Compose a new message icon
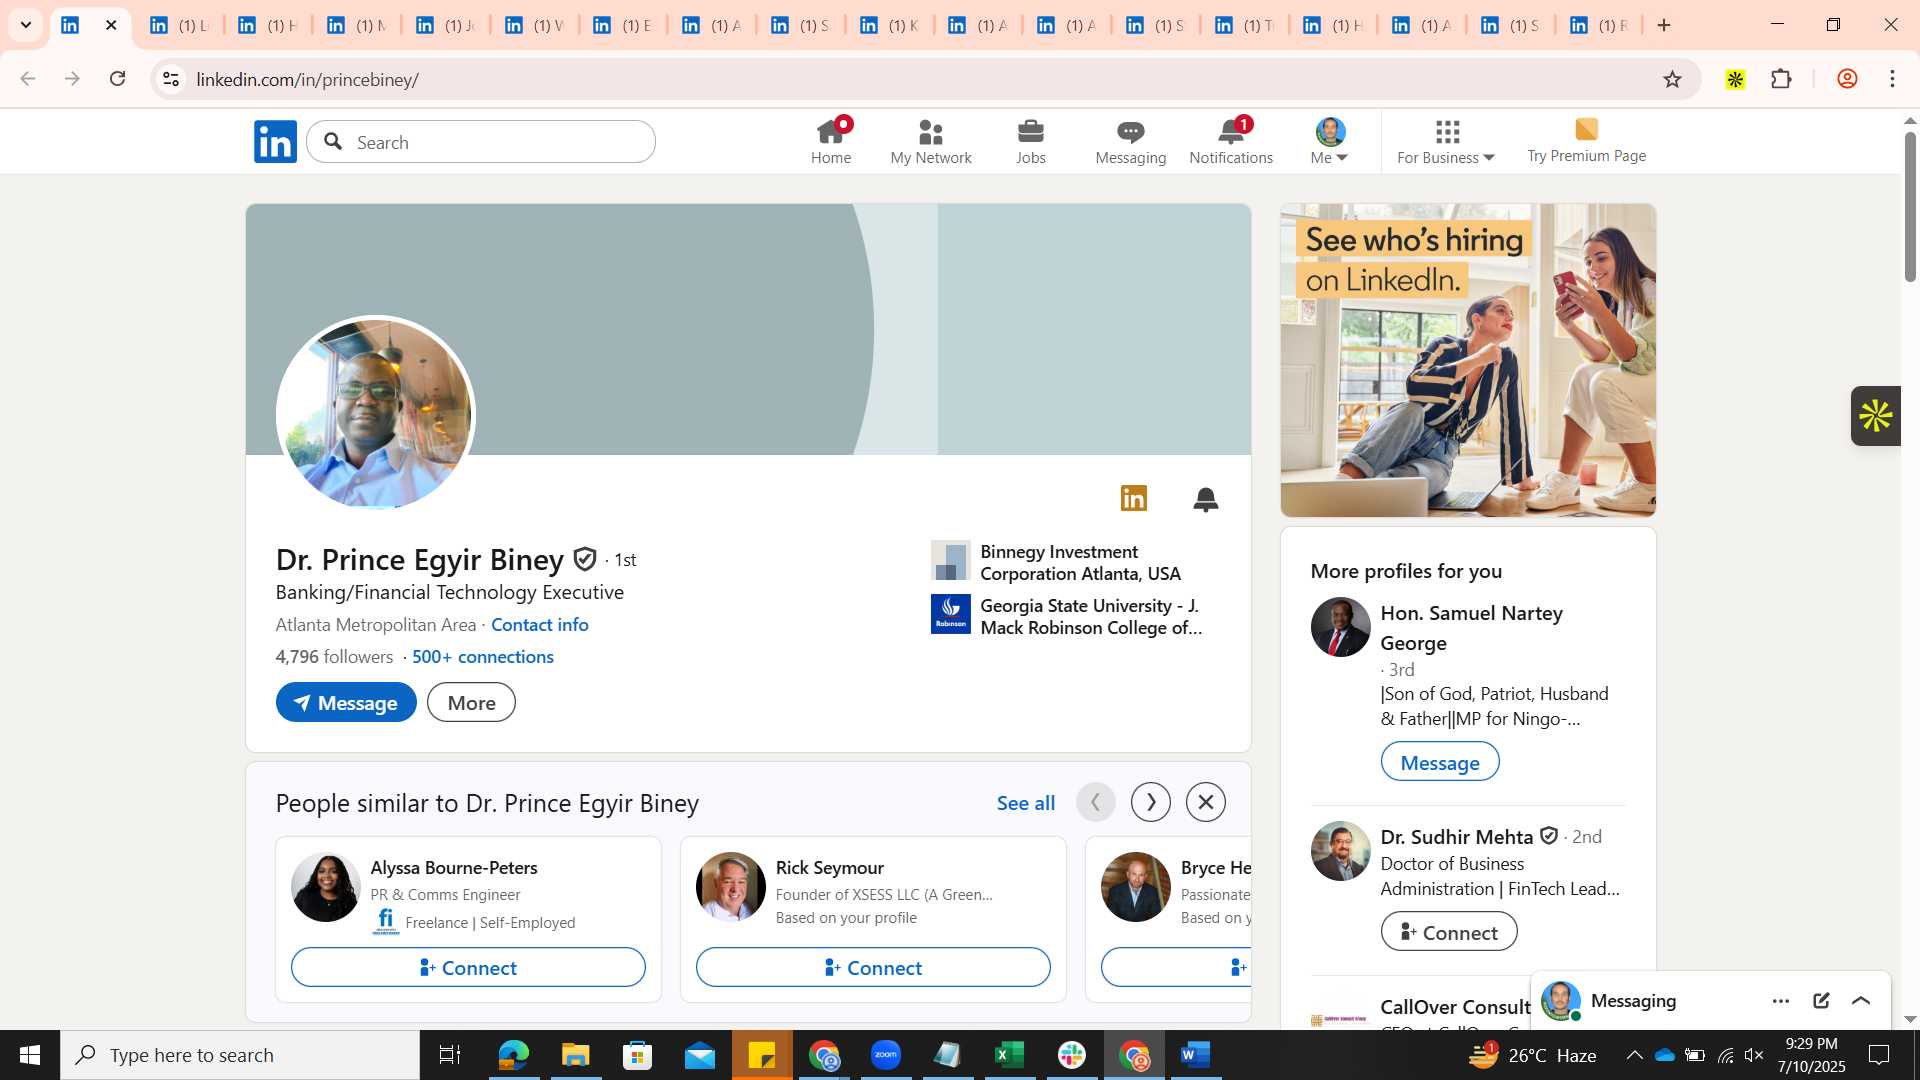The height and width of the screenshot is (1080, 1920). click(1821, 1001)
